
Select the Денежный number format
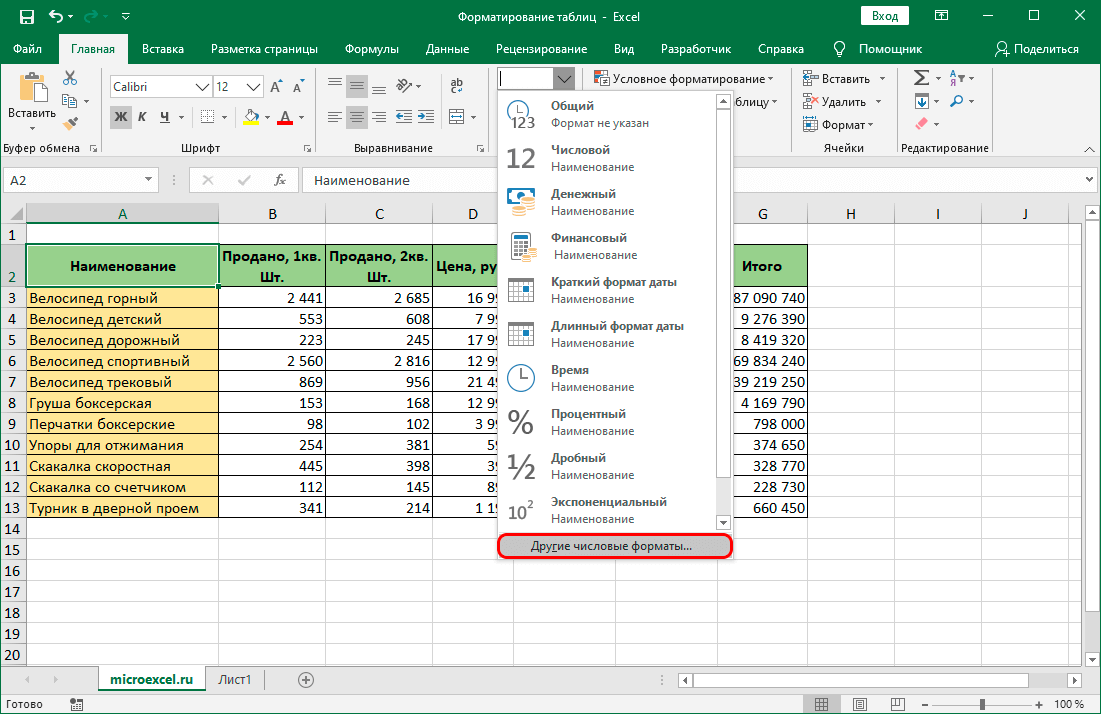608,202
